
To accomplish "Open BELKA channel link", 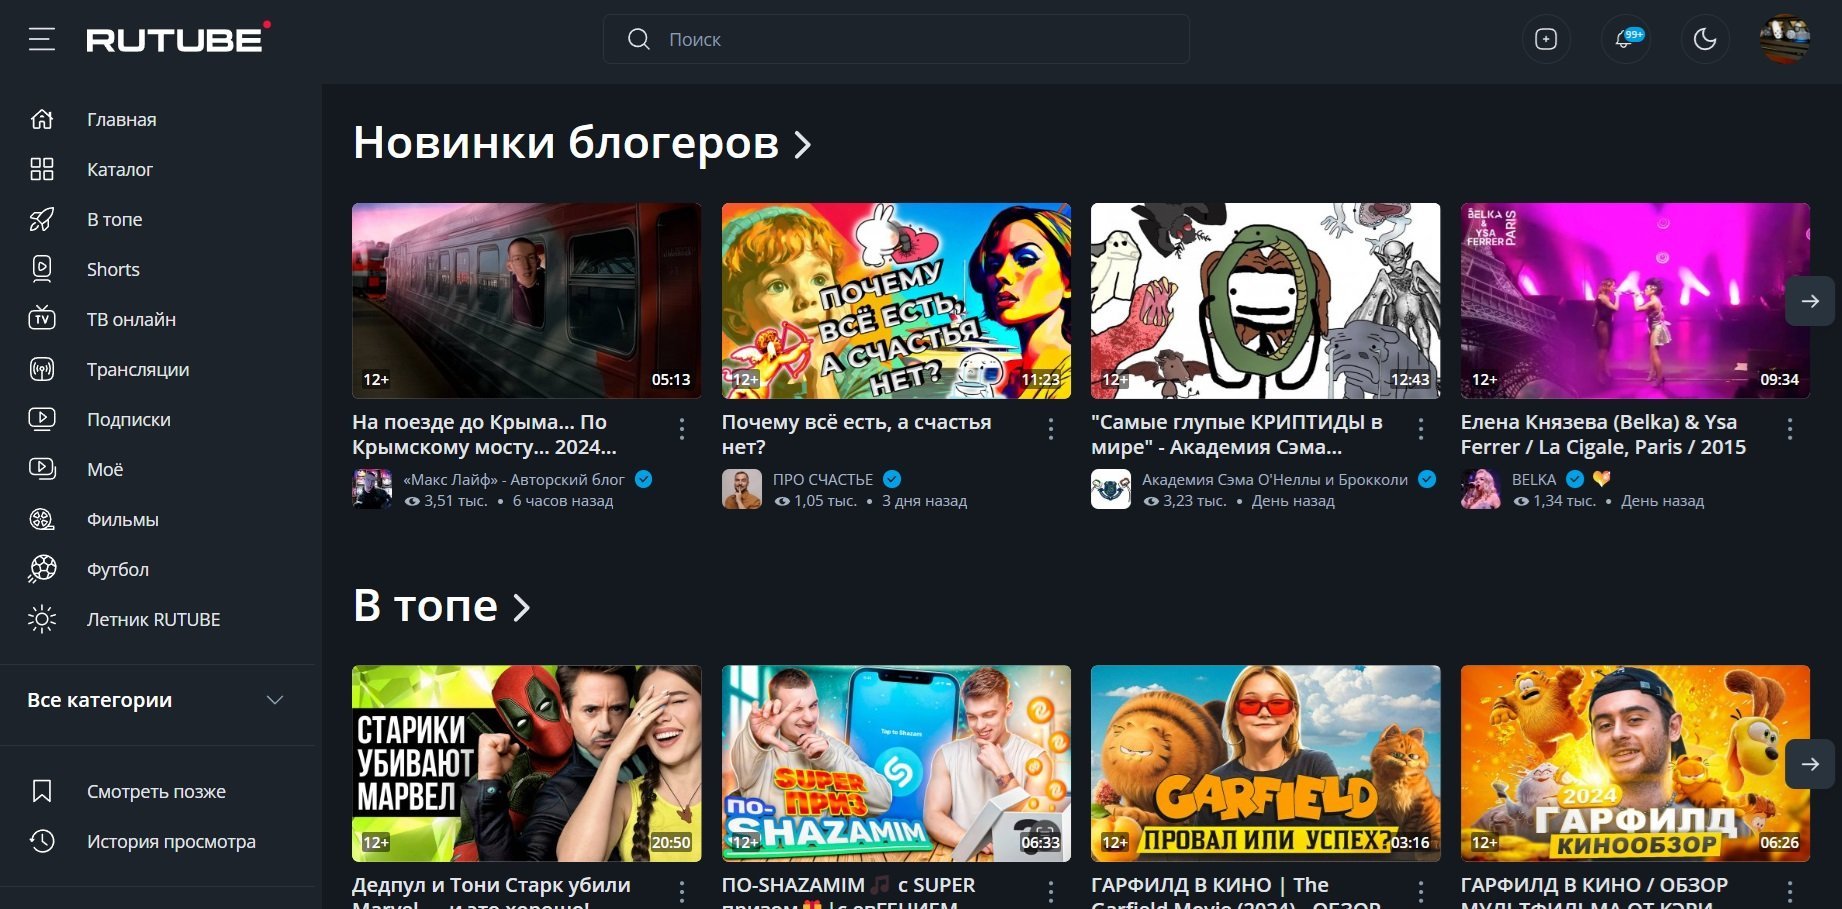I will tap(1534, 480).
